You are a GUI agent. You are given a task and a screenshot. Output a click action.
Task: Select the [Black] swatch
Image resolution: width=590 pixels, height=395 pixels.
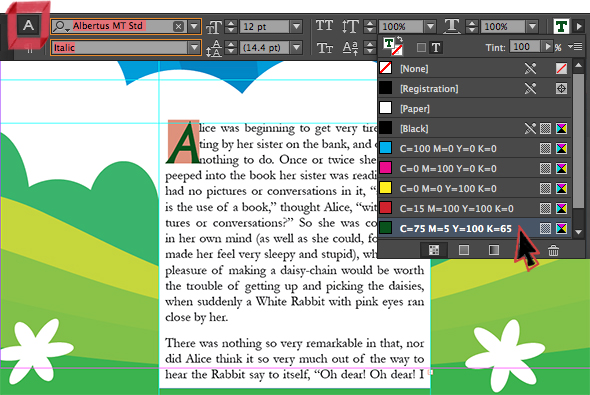tap(474, 128)
